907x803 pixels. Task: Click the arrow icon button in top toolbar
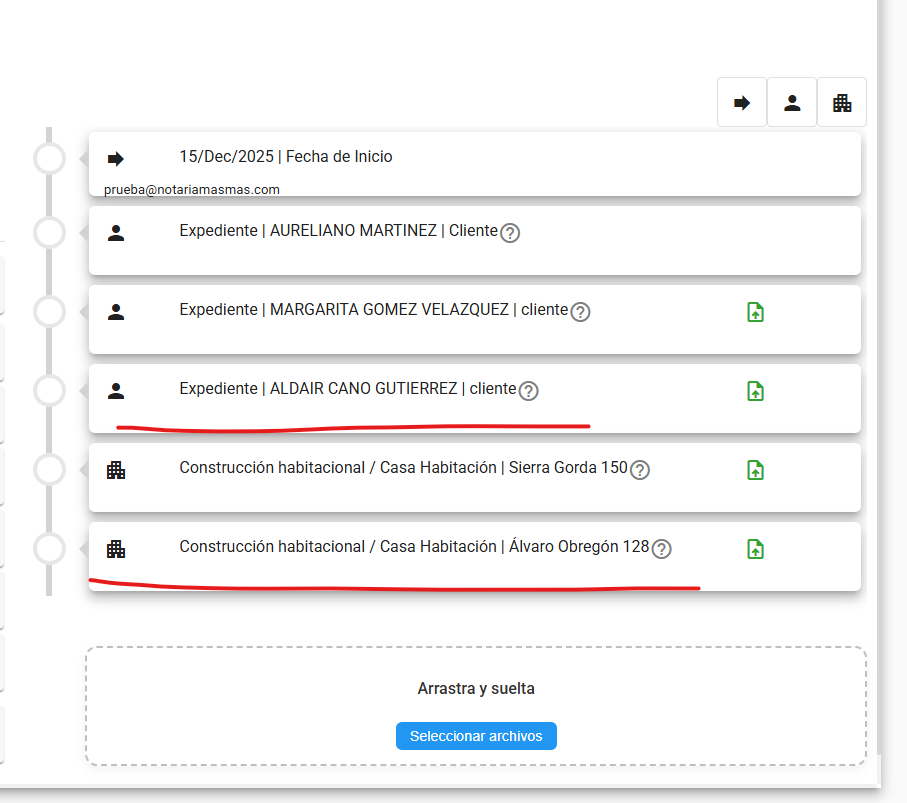[x=742, y=102]
